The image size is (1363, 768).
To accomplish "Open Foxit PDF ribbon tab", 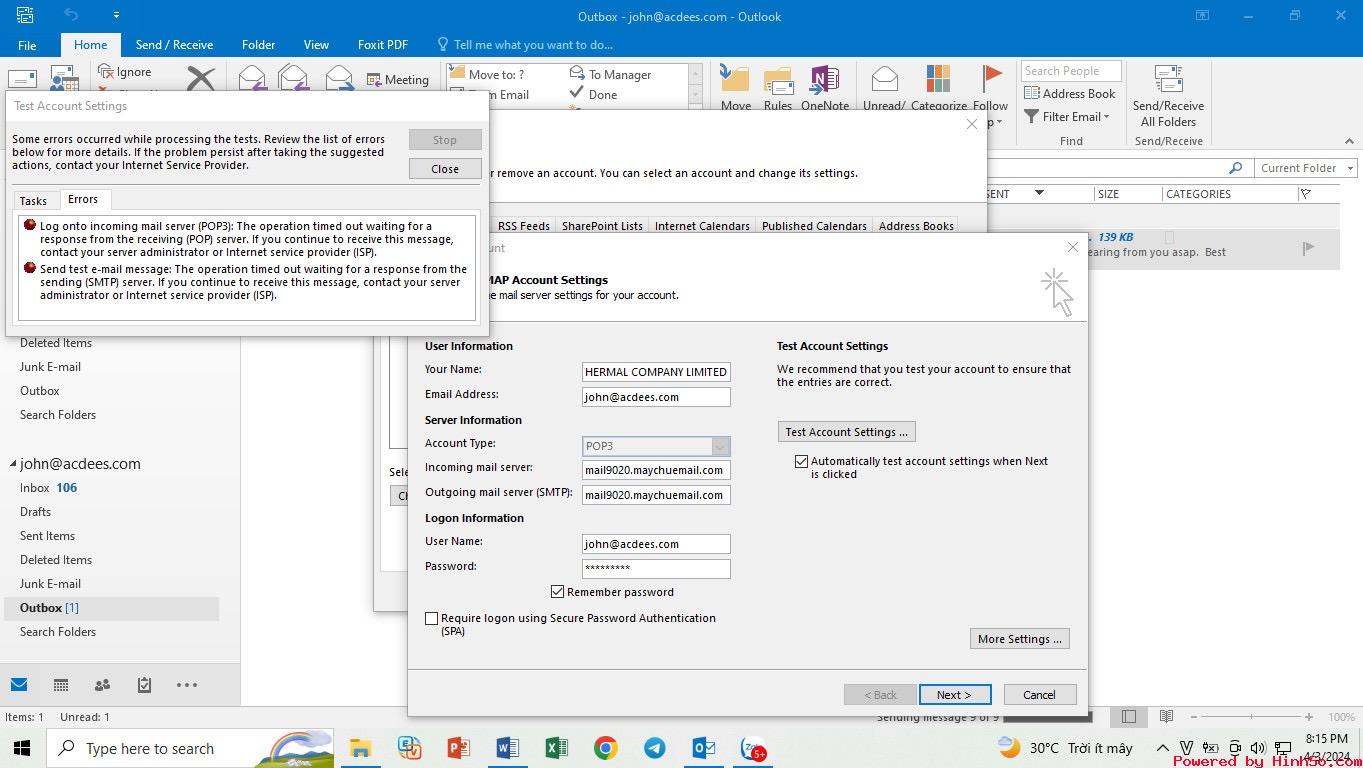I will [x=383, y=45].
